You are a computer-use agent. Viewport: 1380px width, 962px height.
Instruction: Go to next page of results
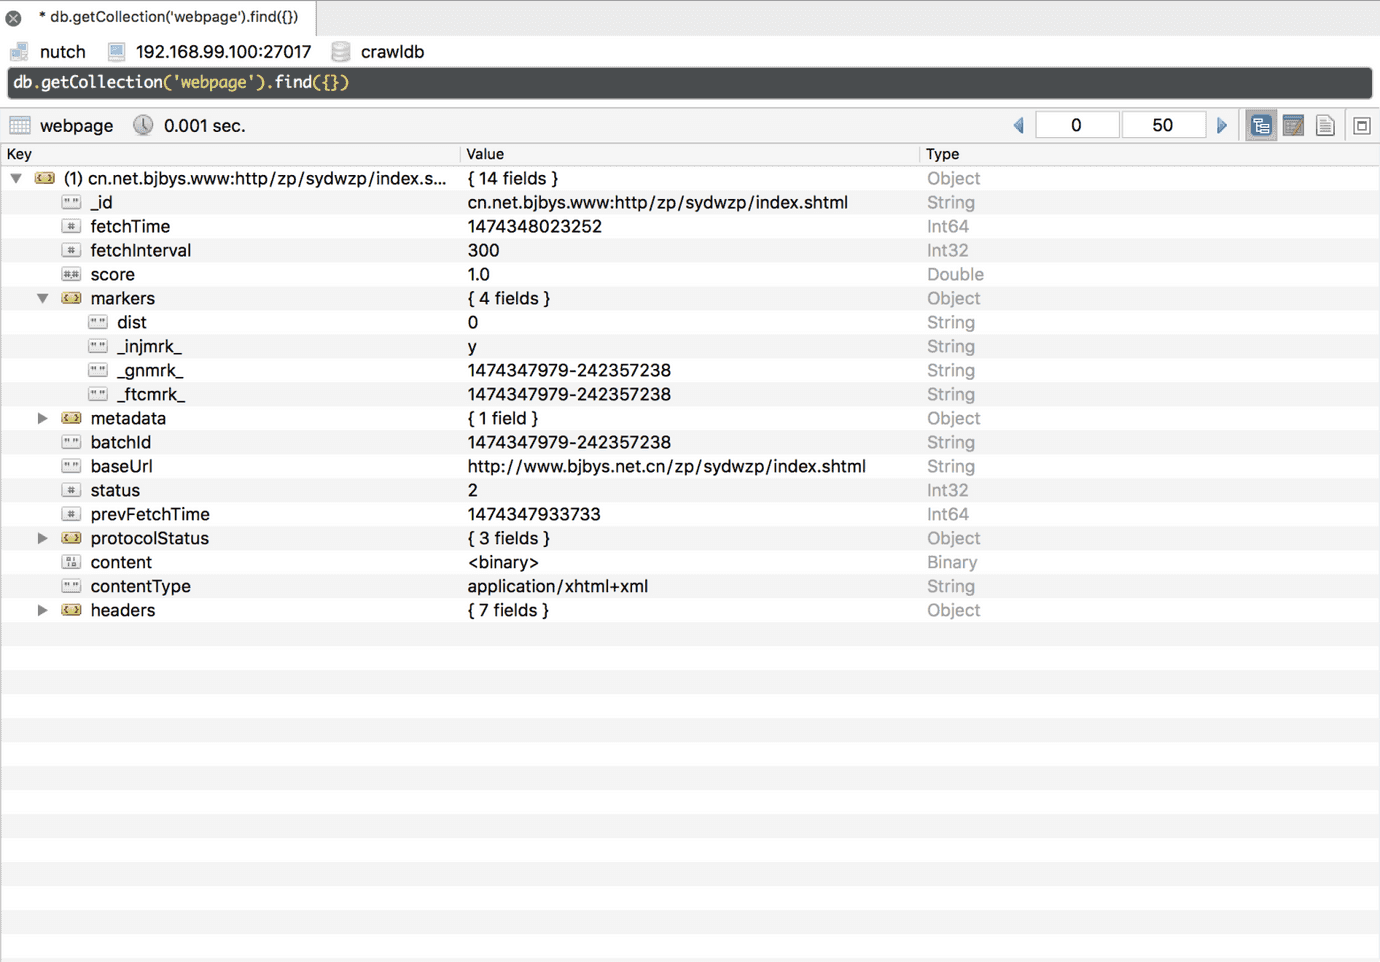pyautogui.click(x=1222, y=126)
